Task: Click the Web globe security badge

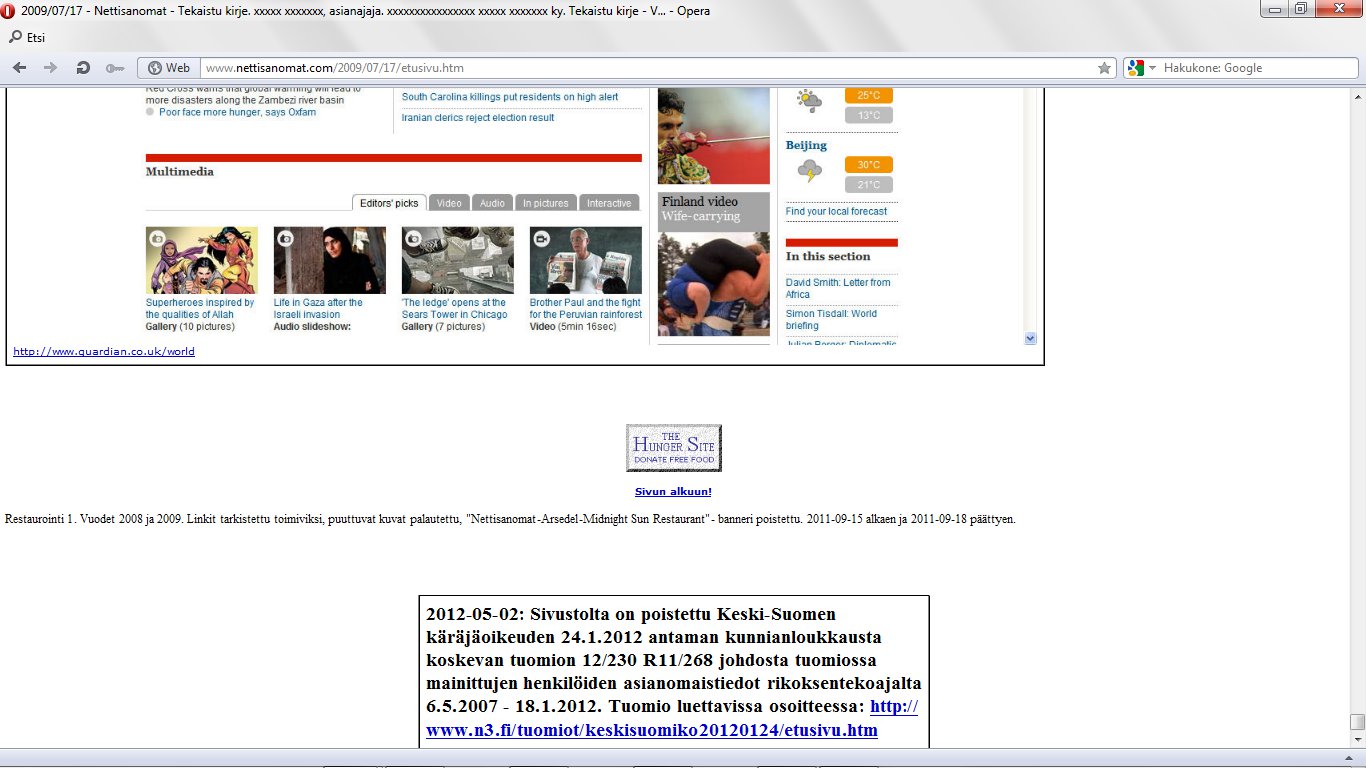Action: click(168, 68)
